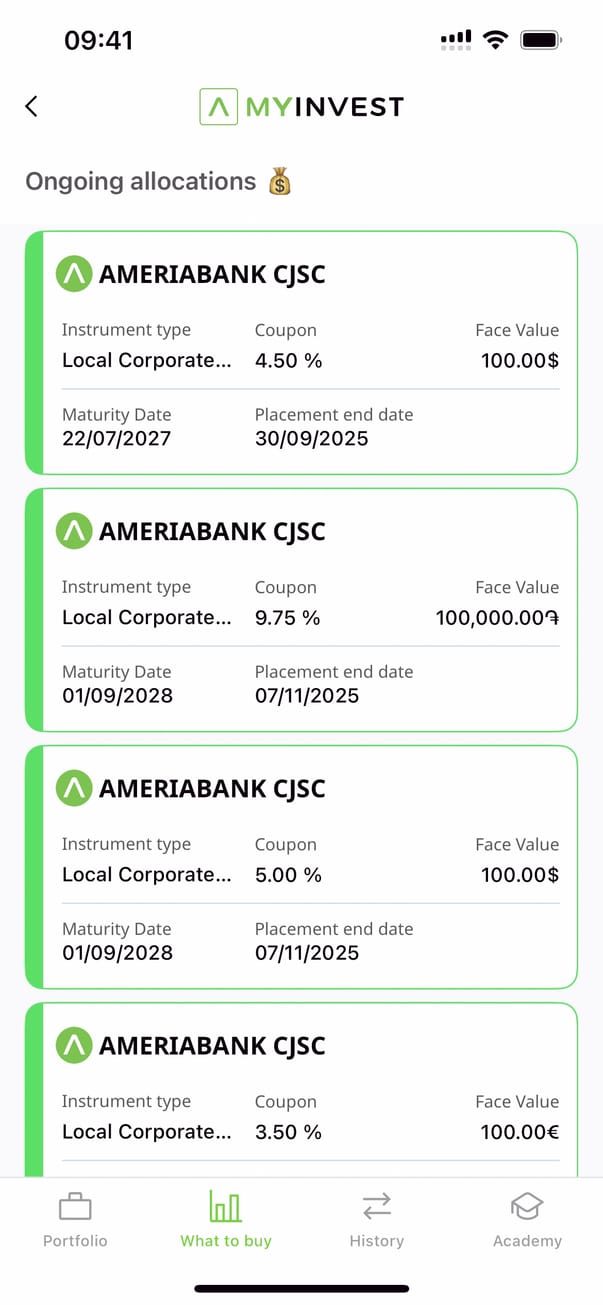Viewport: 603px width, 1305px height.
Task: Tap the Portfolio briefcase icon
Action: pos(75,1207)
